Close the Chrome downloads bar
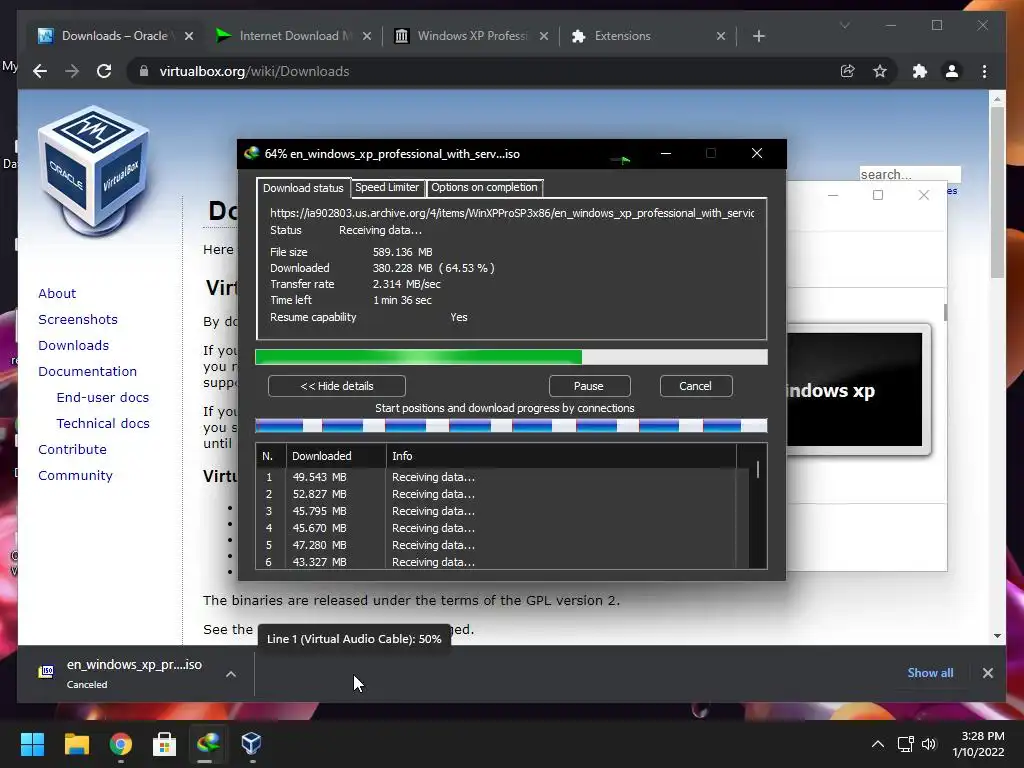 click(987, 673)
